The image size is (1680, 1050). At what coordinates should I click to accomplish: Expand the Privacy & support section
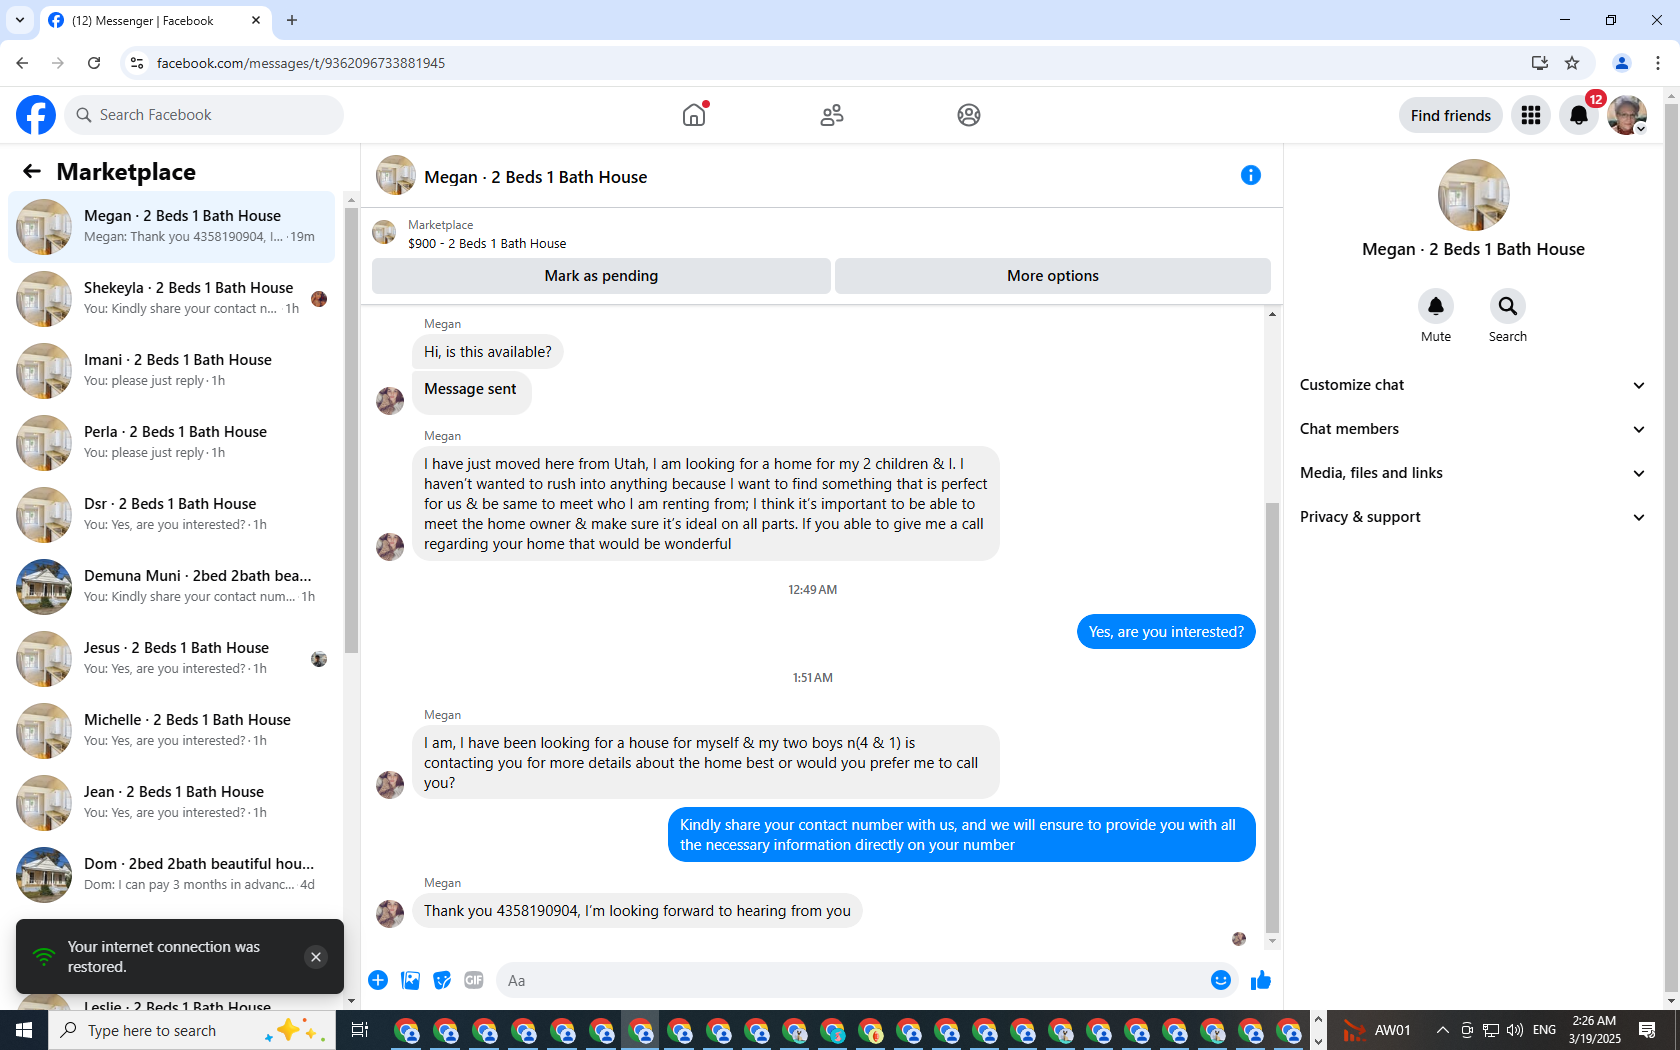[1473, 517]
